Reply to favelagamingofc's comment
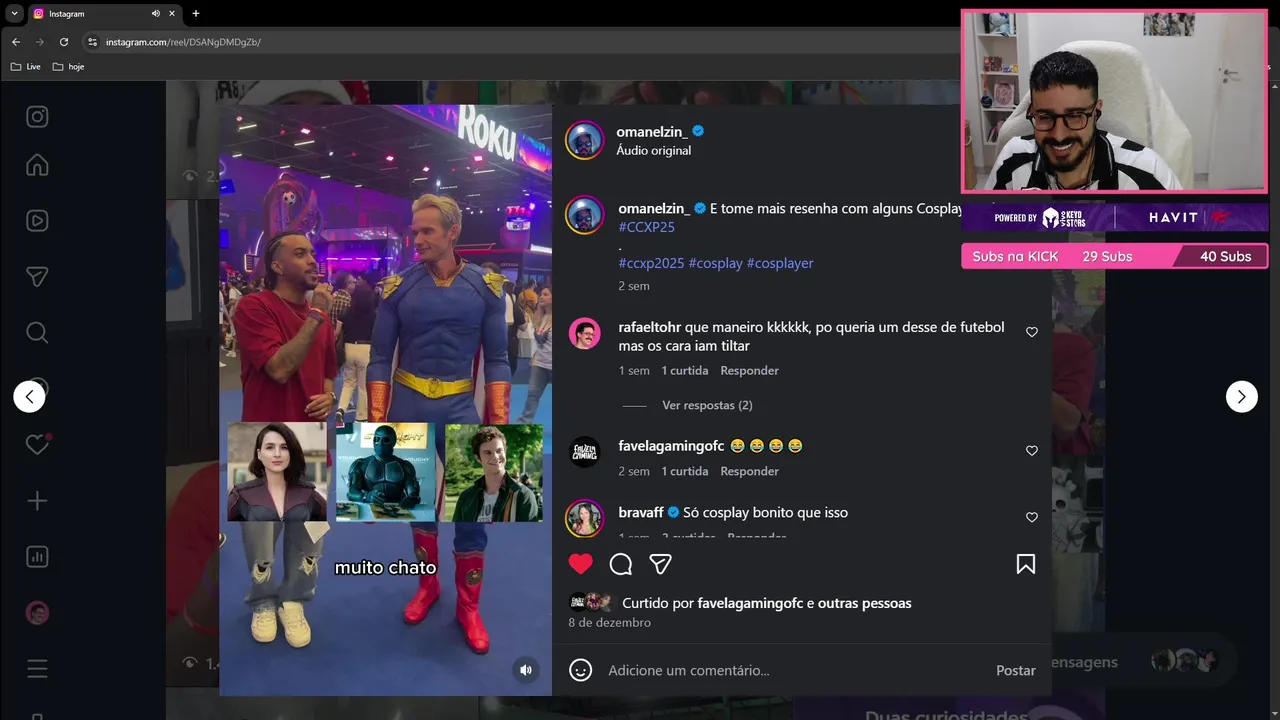Screen dimensions: 1280x720 tap(749, 472)
